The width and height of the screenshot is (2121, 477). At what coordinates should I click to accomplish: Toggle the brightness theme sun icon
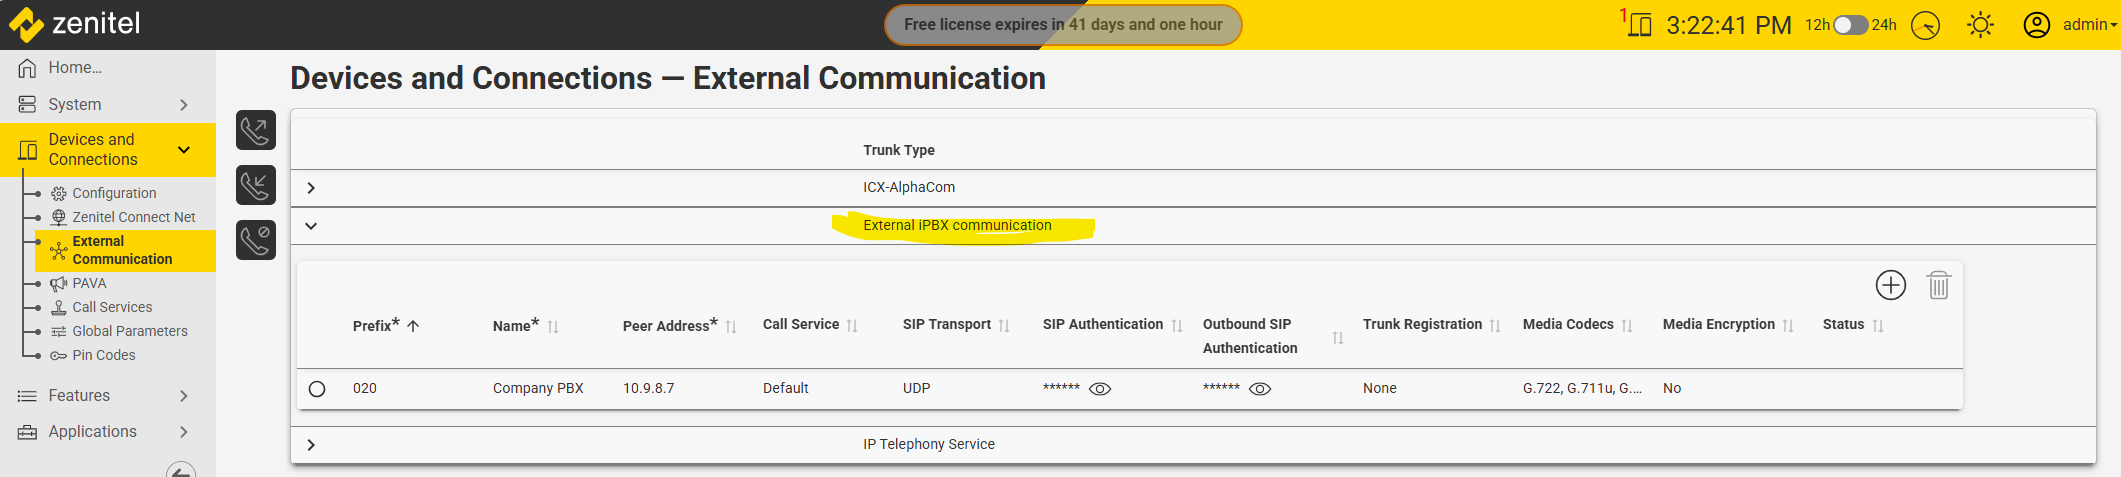(1980, 25)
